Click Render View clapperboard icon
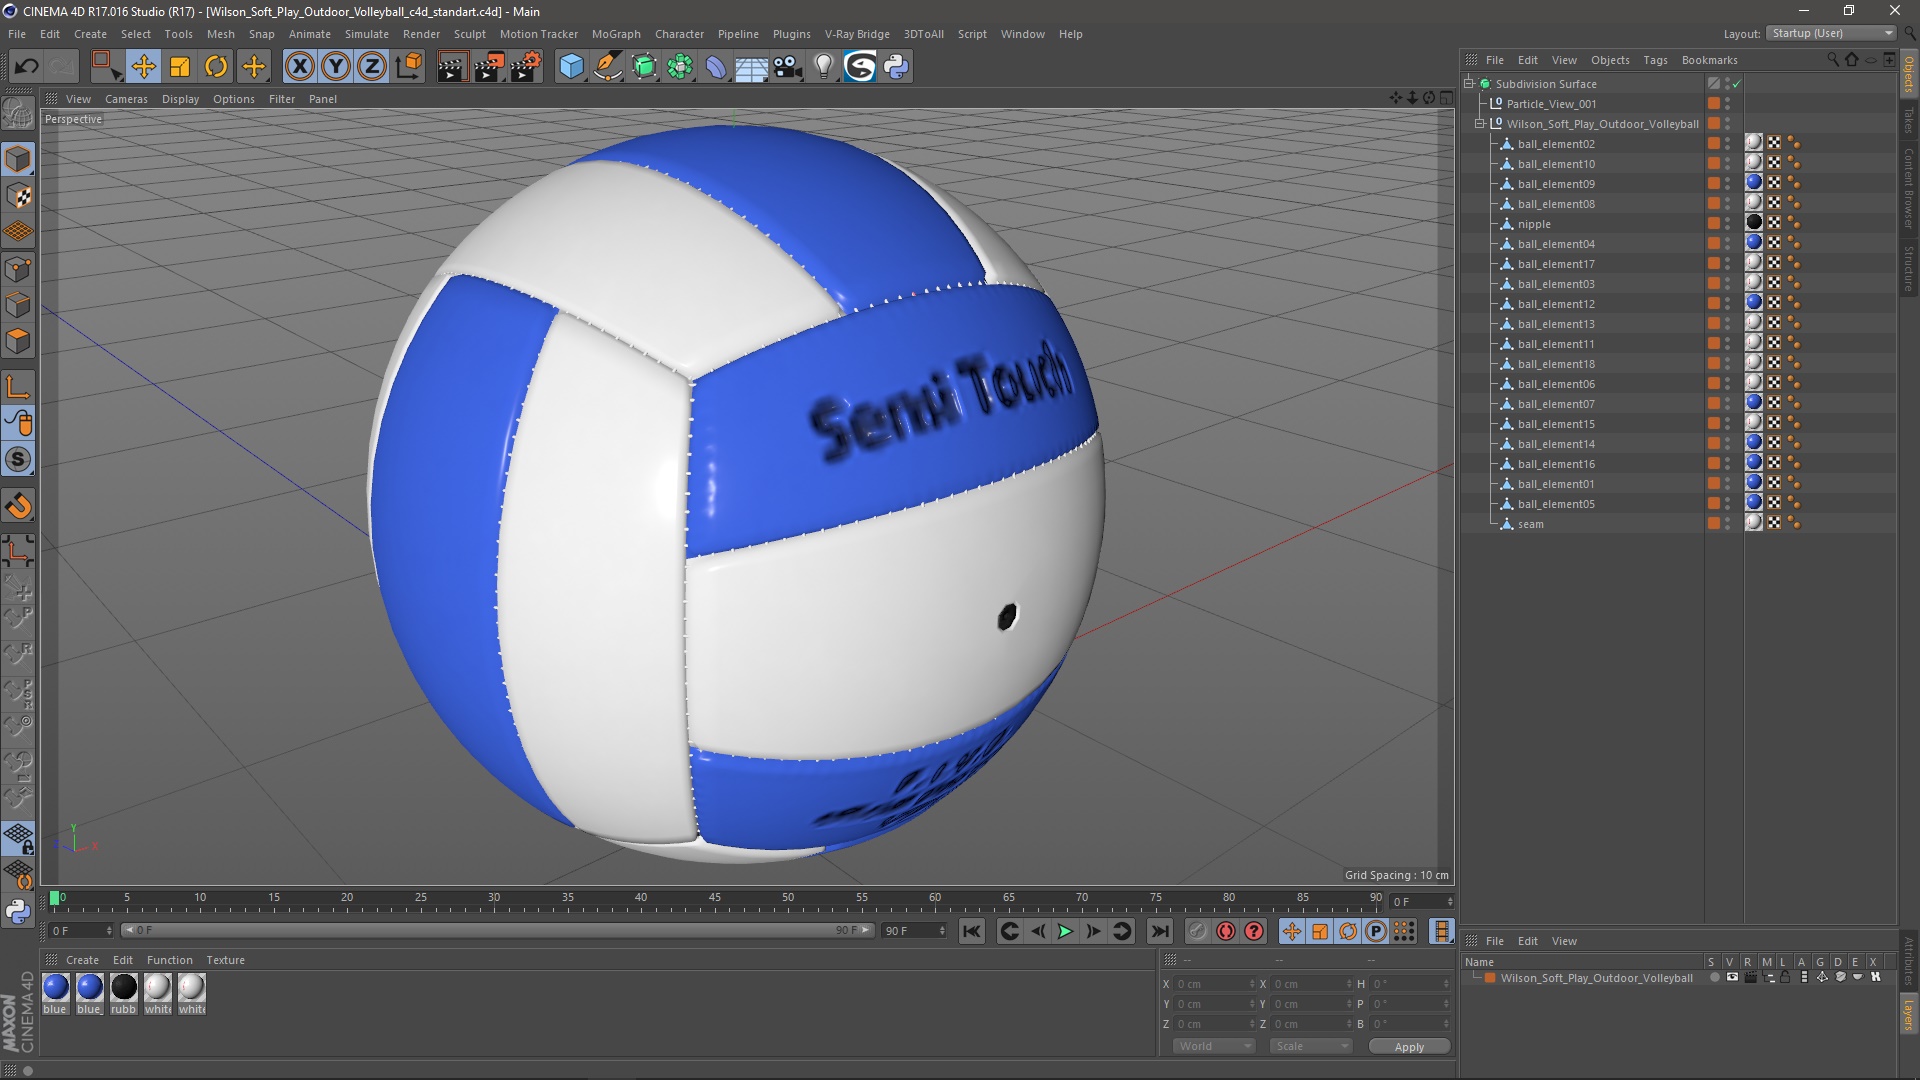Viewport: 1920px width, 1080px height. tap(452, 67)
